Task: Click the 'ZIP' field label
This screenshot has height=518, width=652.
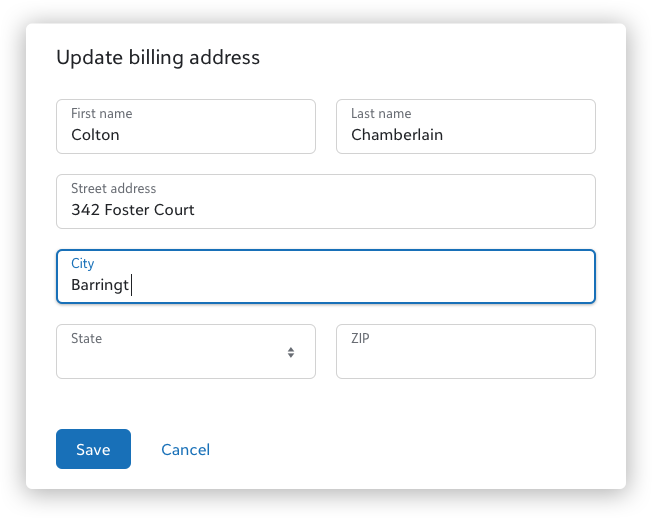Action: pos(360,339)
